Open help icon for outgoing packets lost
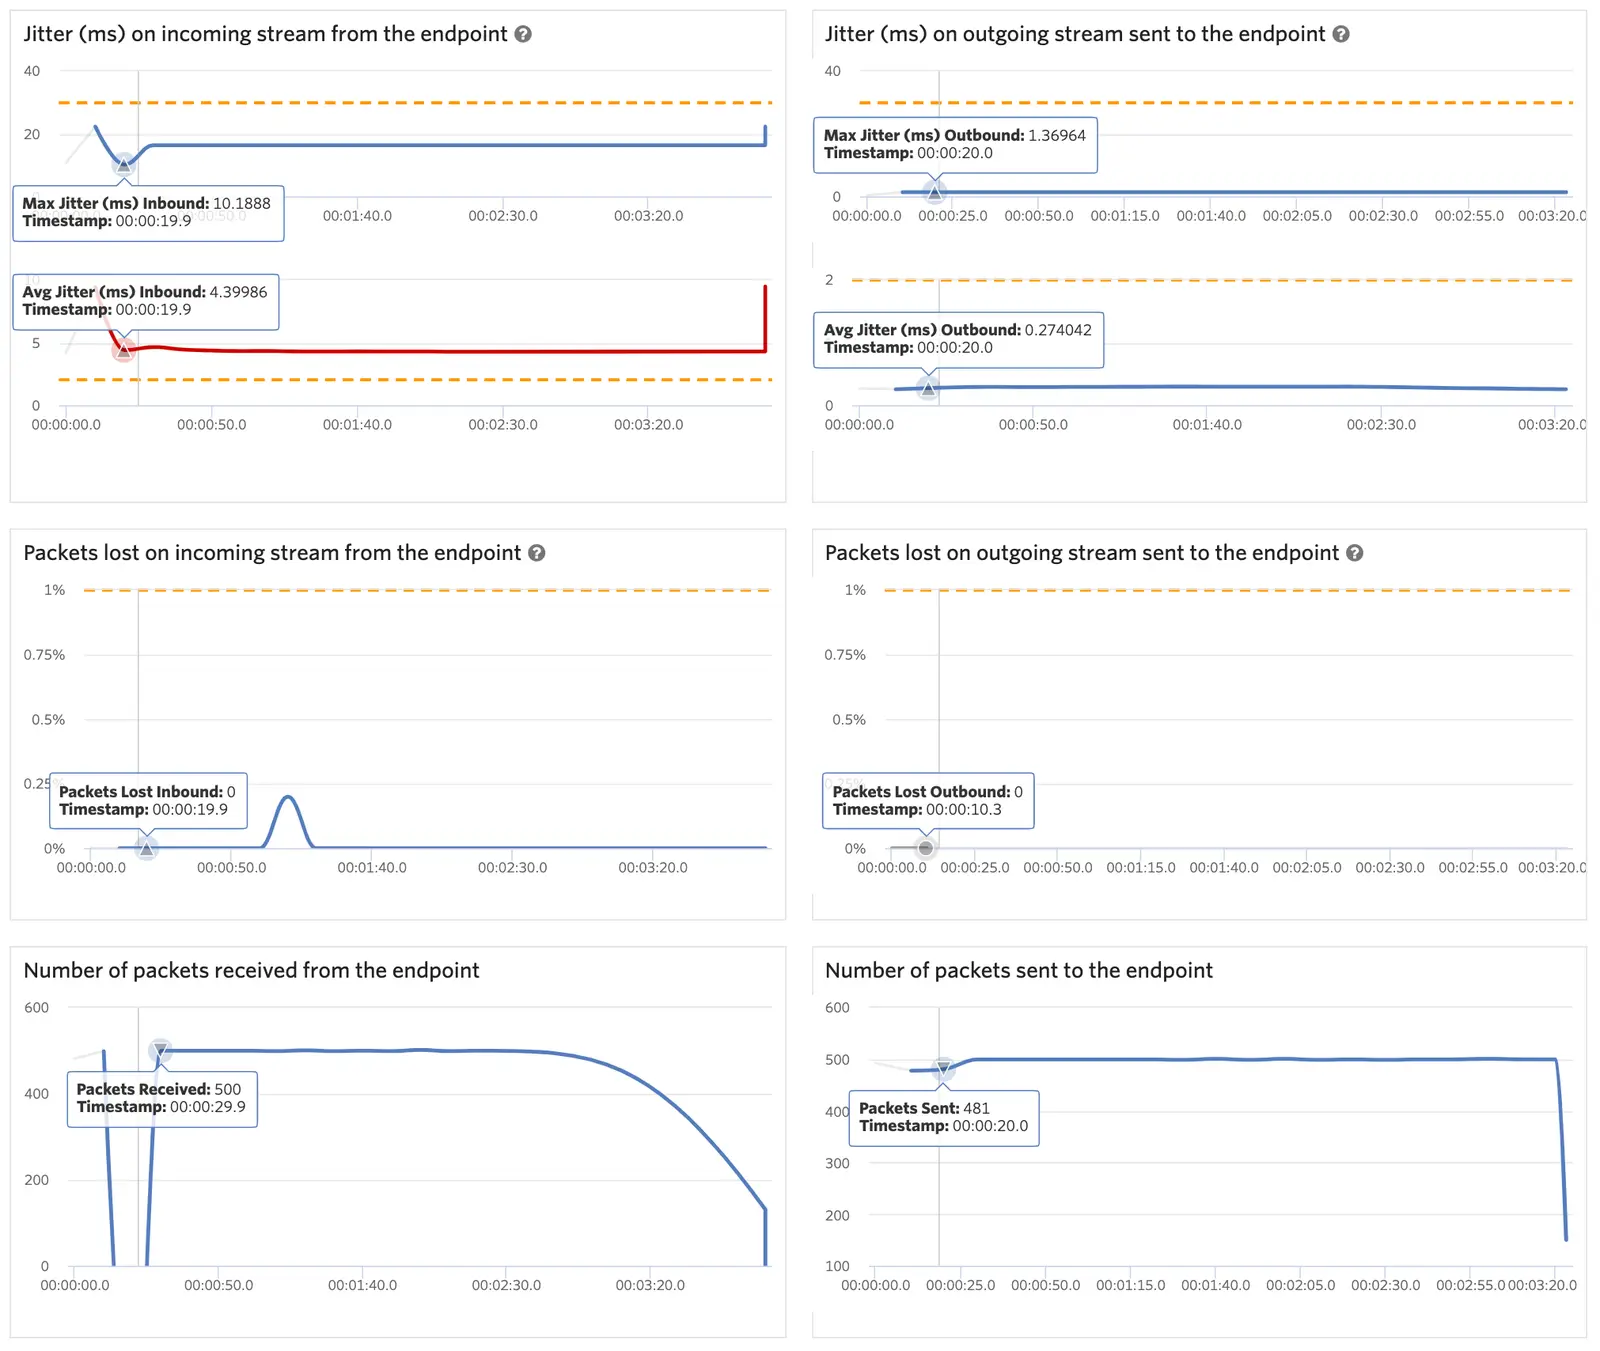1600x1351 pixels. (x=1355, y=553)
